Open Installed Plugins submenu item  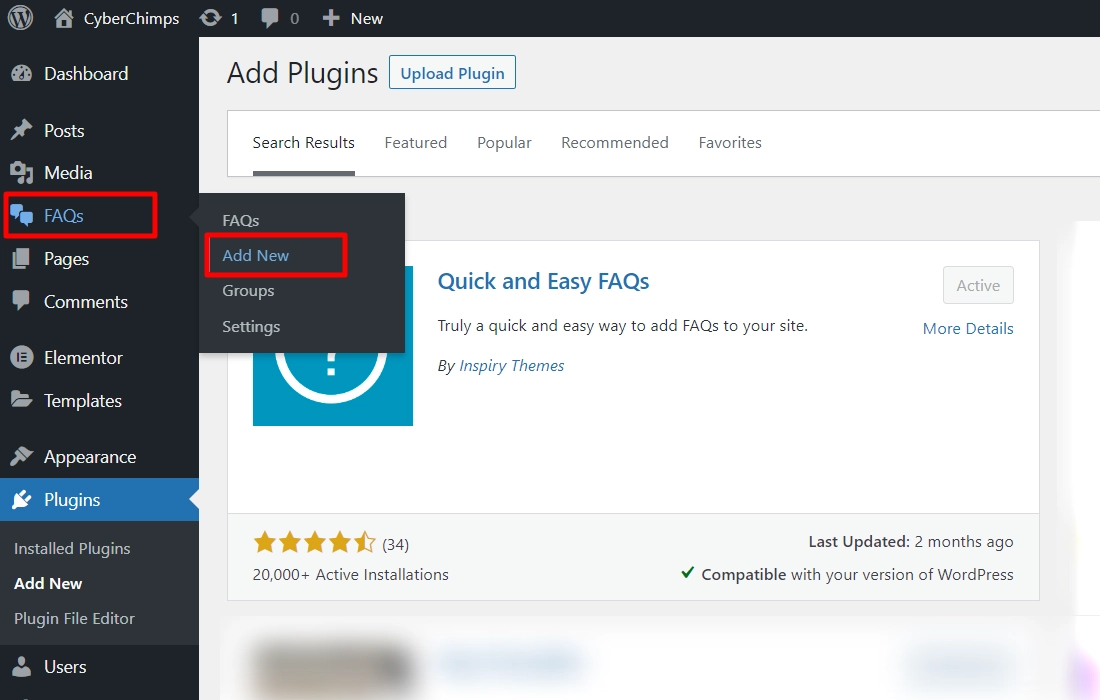point(72,548)
